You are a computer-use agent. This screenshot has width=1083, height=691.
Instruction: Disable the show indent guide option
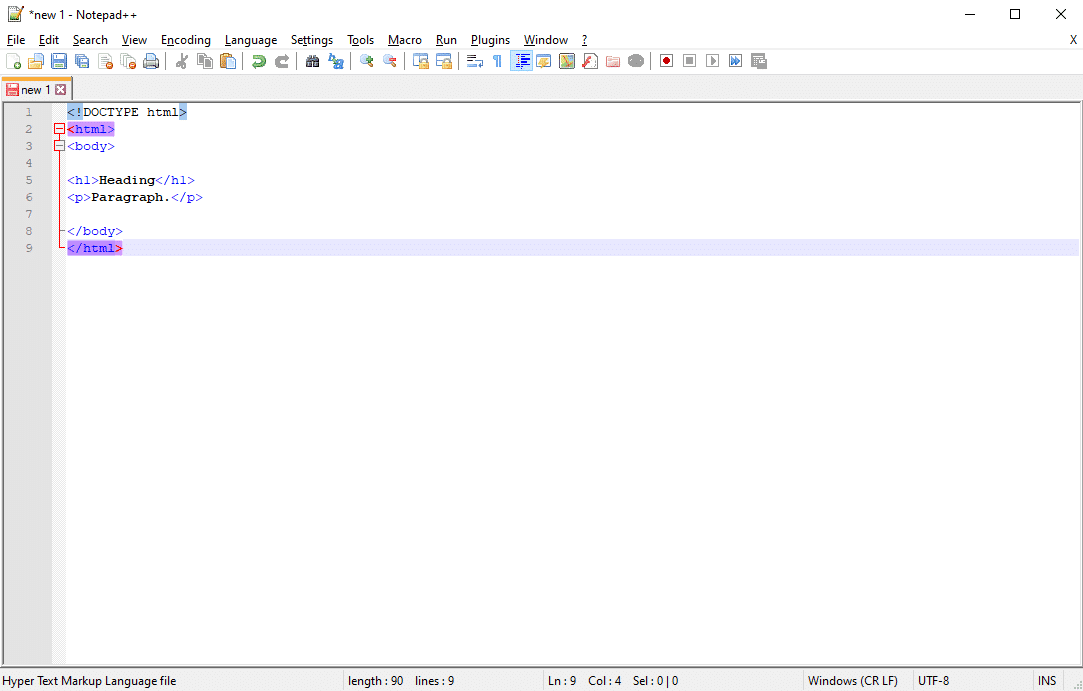pos(521,61)
